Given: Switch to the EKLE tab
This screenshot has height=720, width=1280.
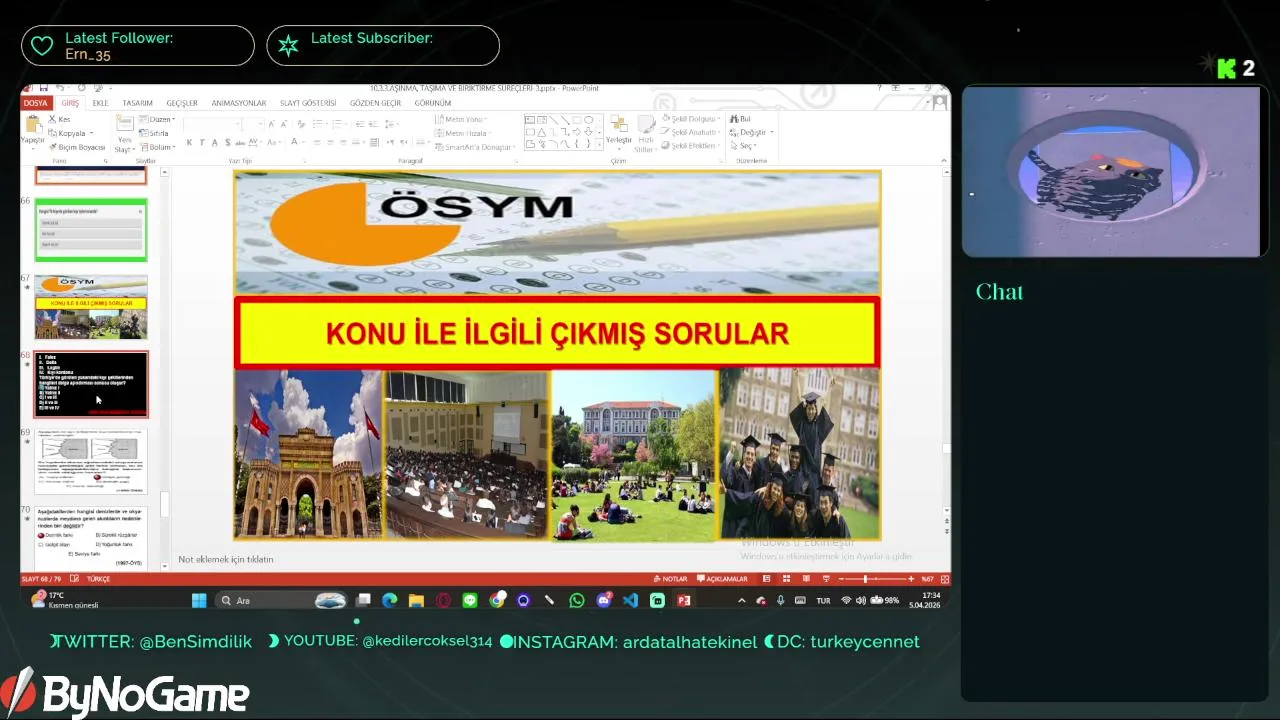Looking at the screenshot, I should [x=100, y=103].
